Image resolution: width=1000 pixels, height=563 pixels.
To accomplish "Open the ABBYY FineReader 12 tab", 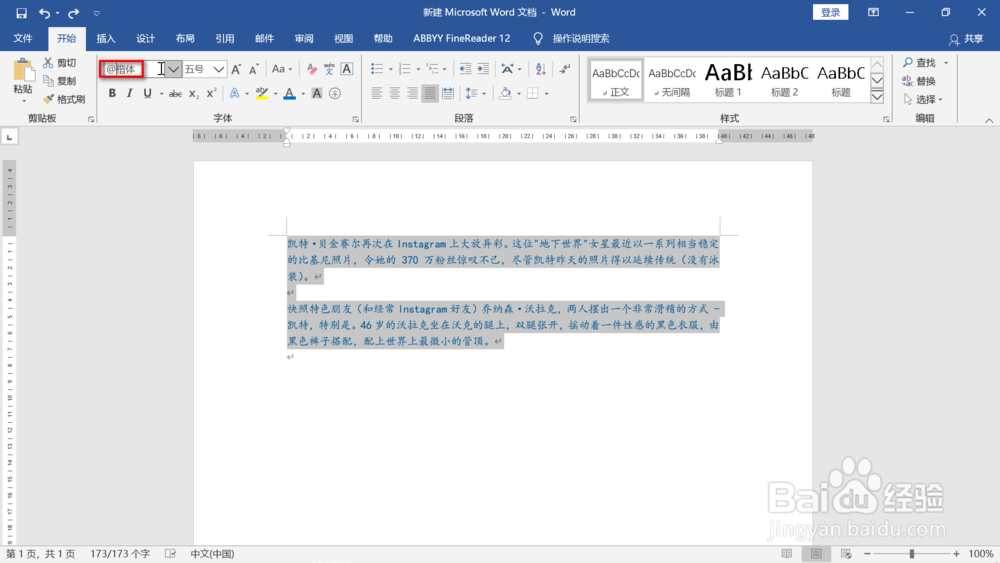I will coord(462,38).
